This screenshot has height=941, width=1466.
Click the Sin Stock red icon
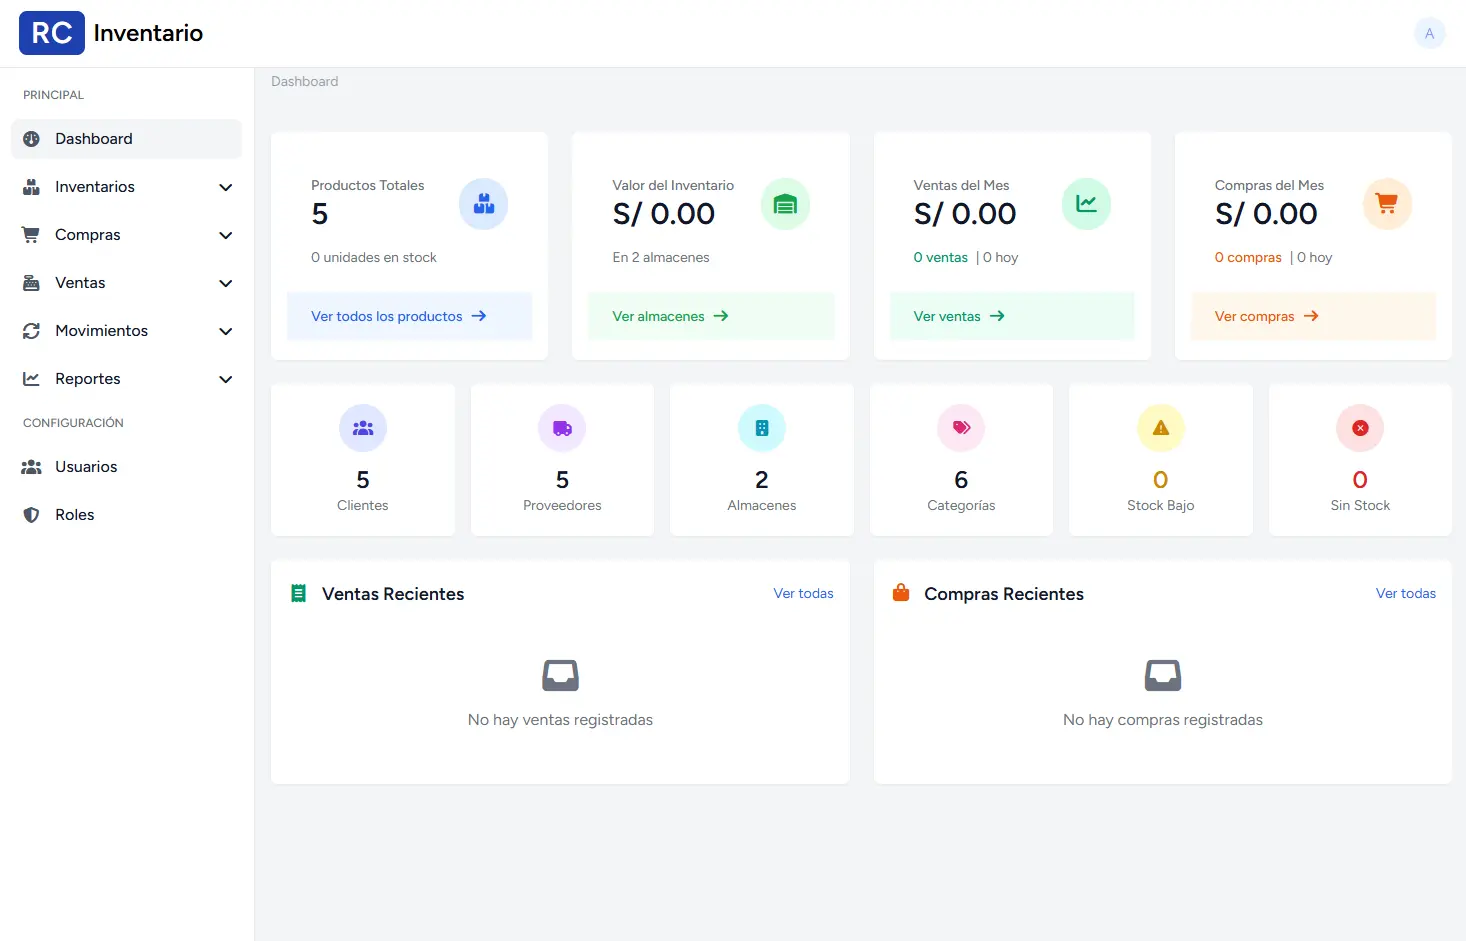pyautogui.click(x=1360, y=428)
